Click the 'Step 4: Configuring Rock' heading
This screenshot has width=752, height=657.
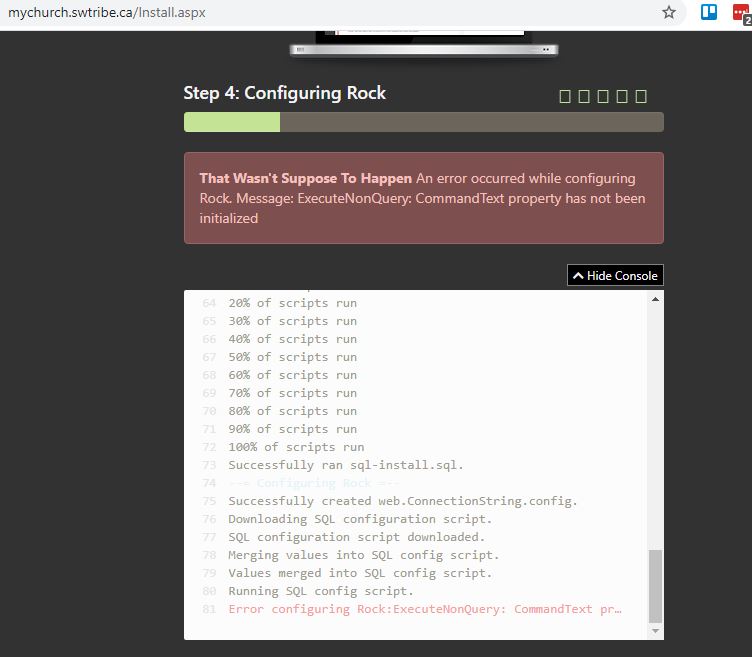(284, 93)
